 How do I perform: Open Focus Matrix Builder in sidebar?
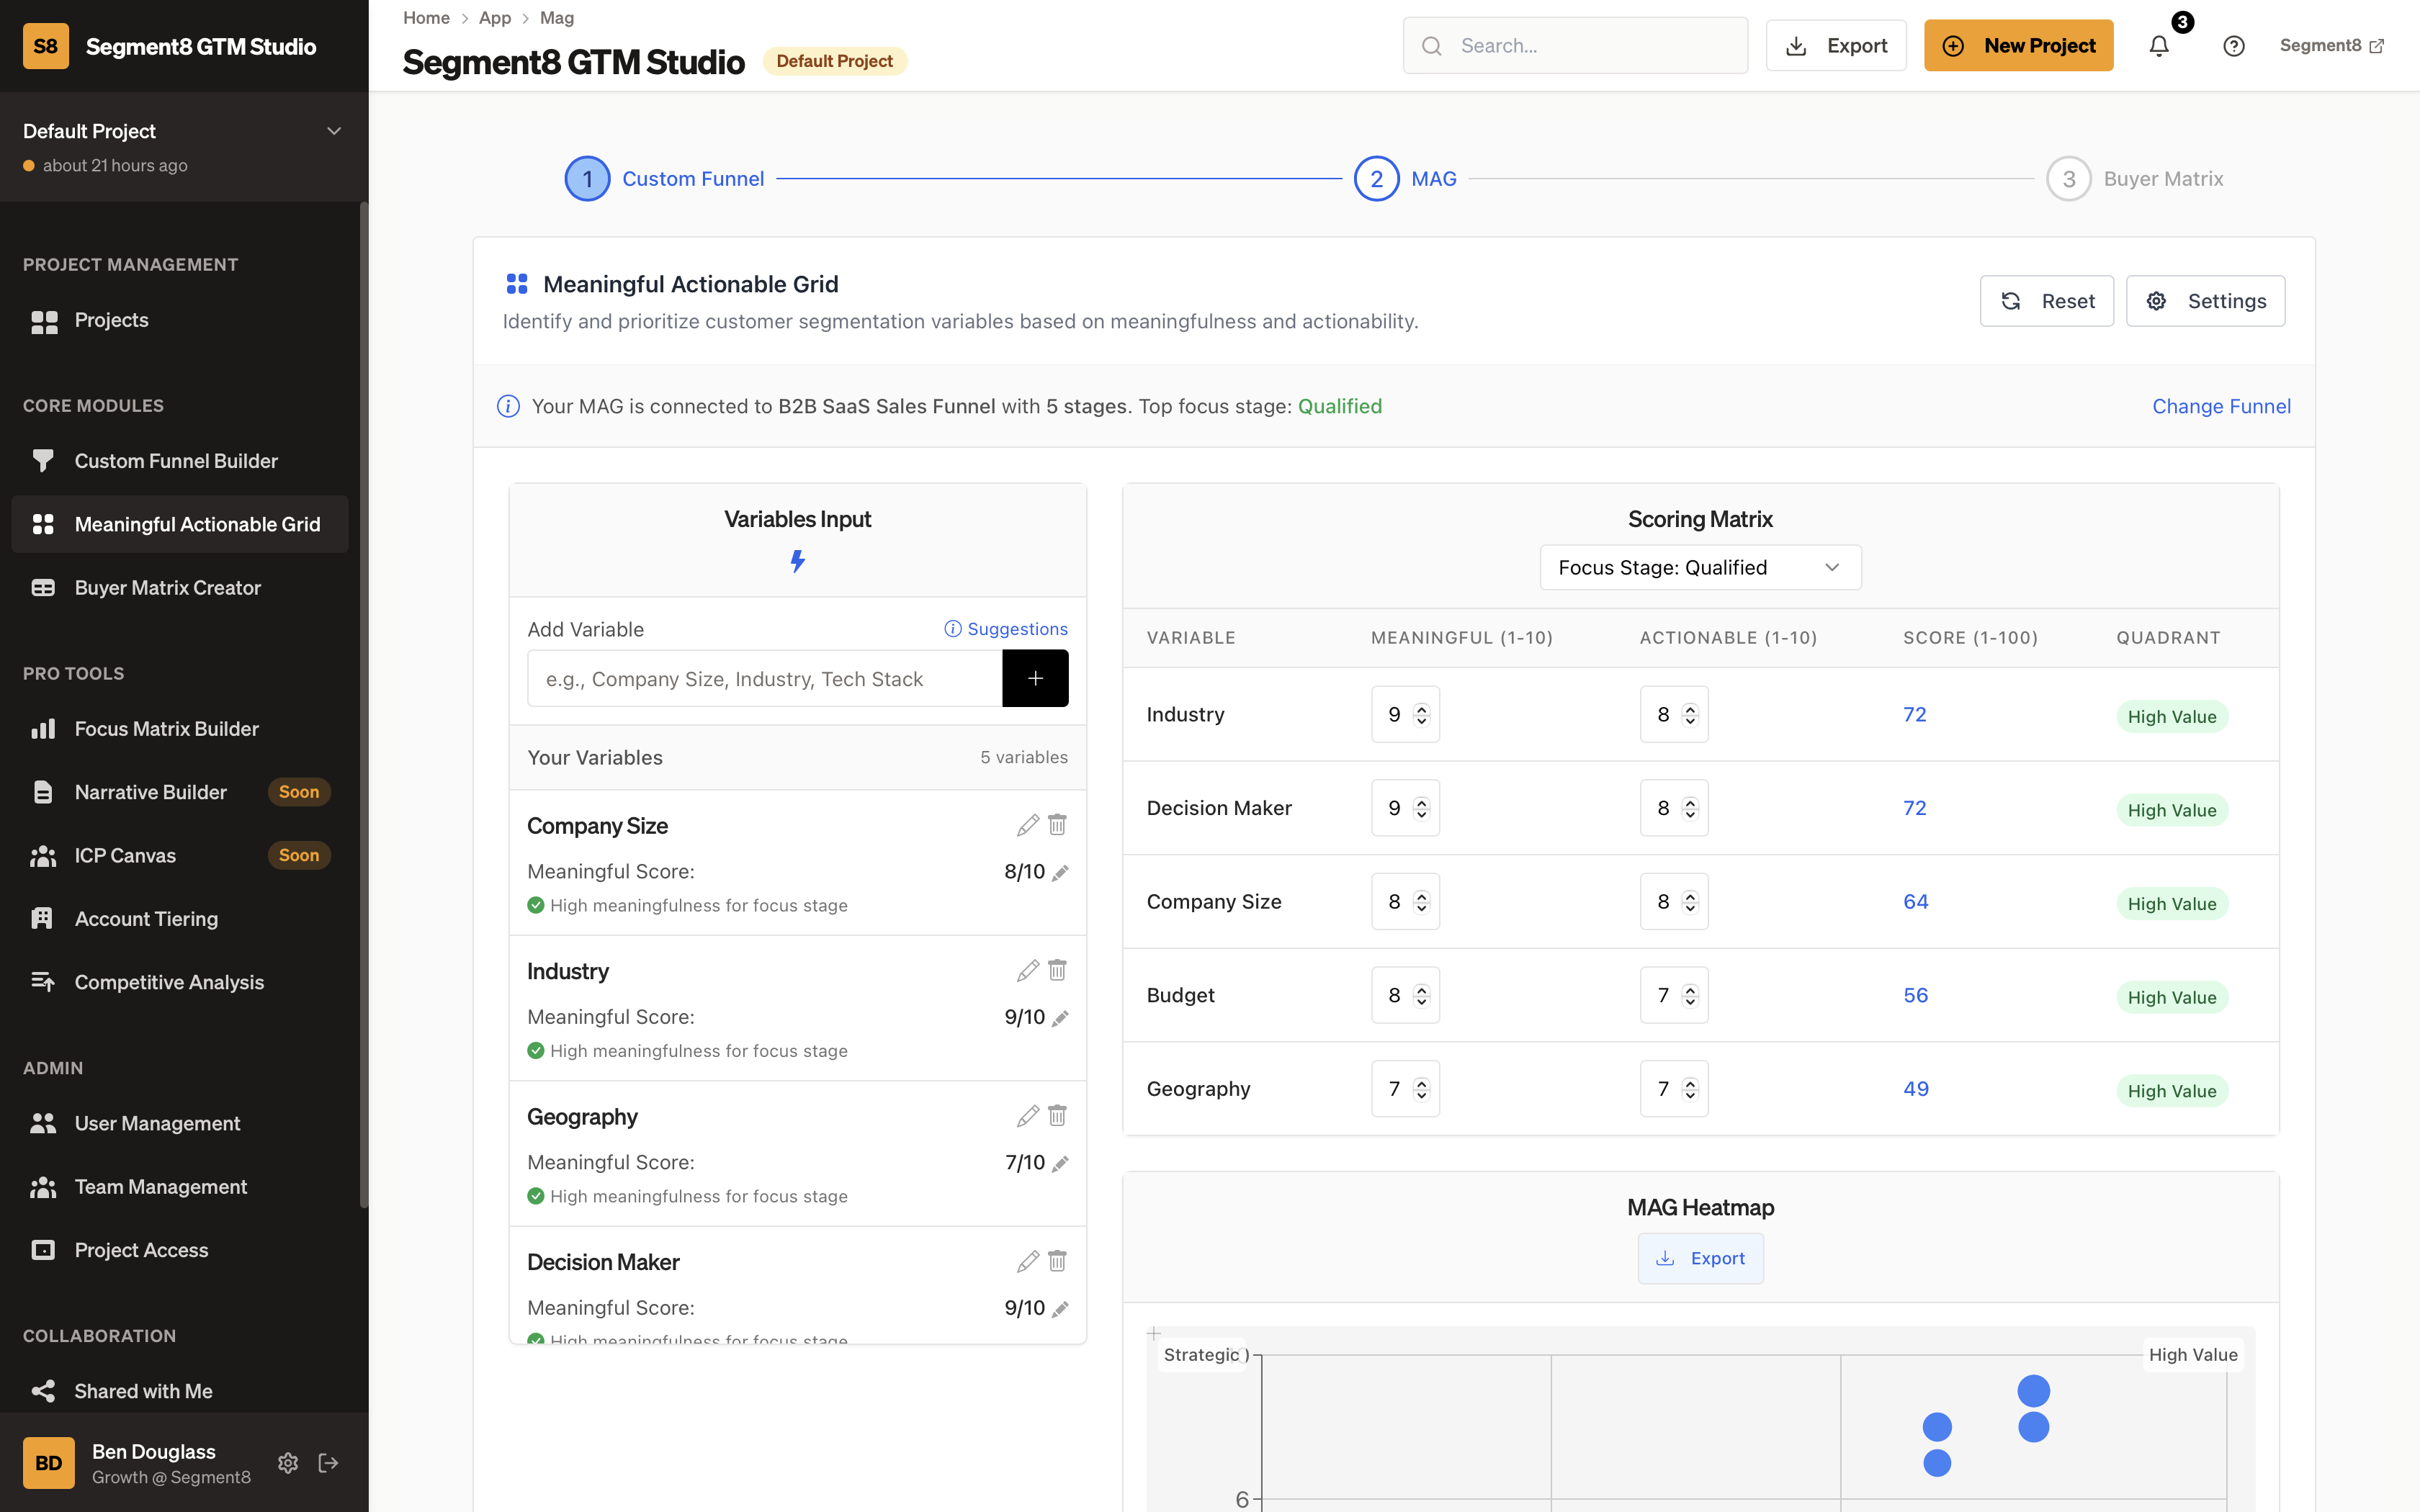(x=166, y=729)
